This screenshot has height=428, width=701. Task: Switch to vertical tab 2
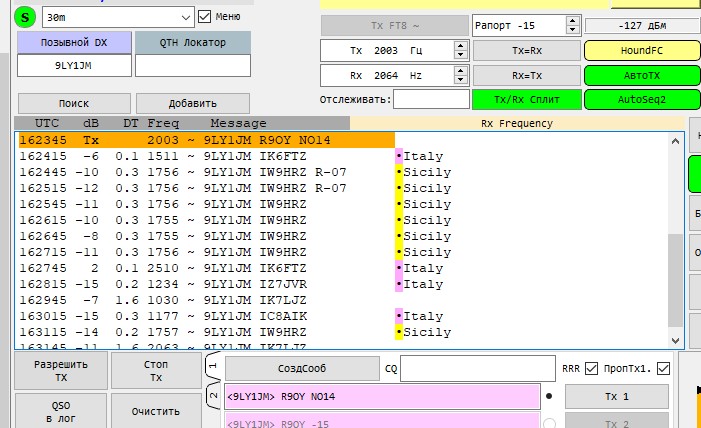[212, 397]
